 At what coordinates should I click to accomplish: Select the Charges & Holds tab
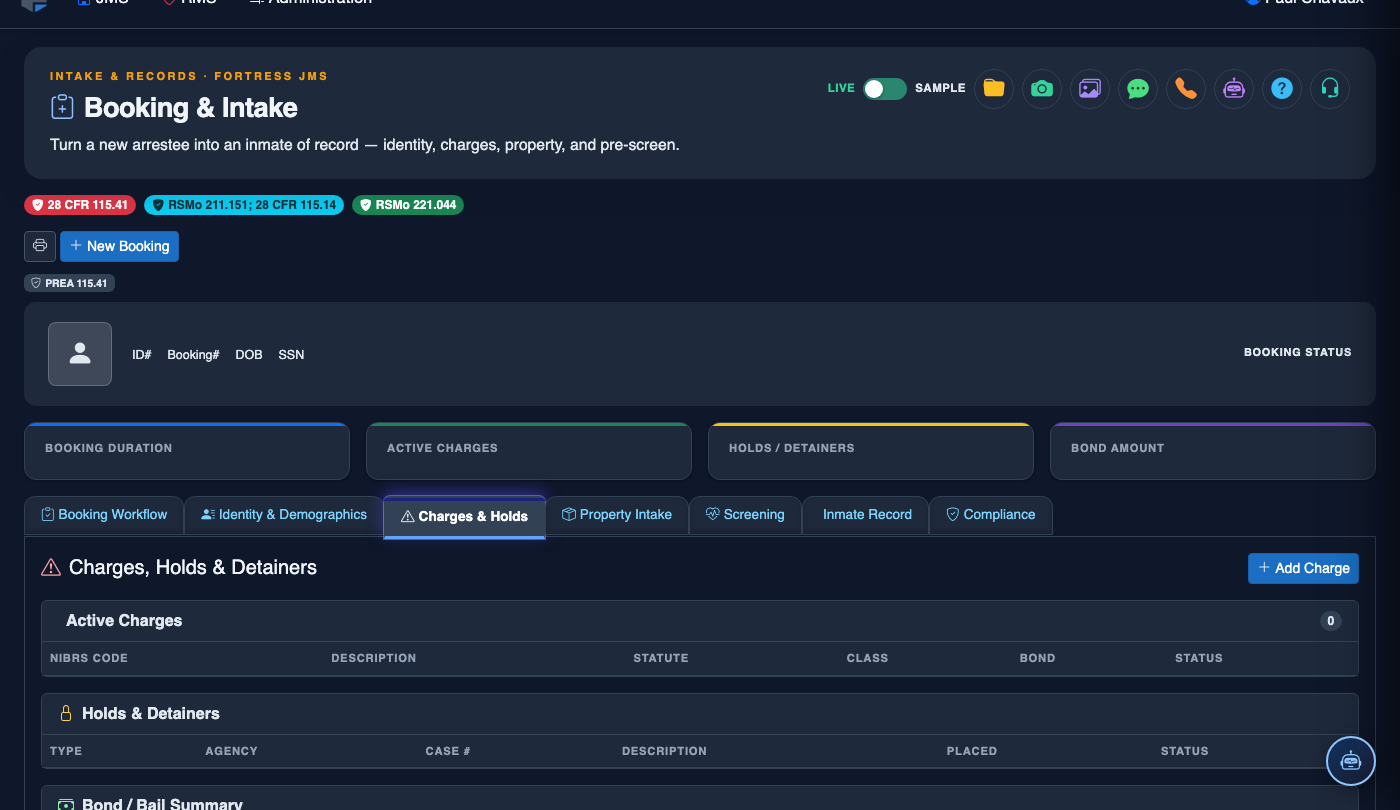pyautogui.click(x=464, y=516)
